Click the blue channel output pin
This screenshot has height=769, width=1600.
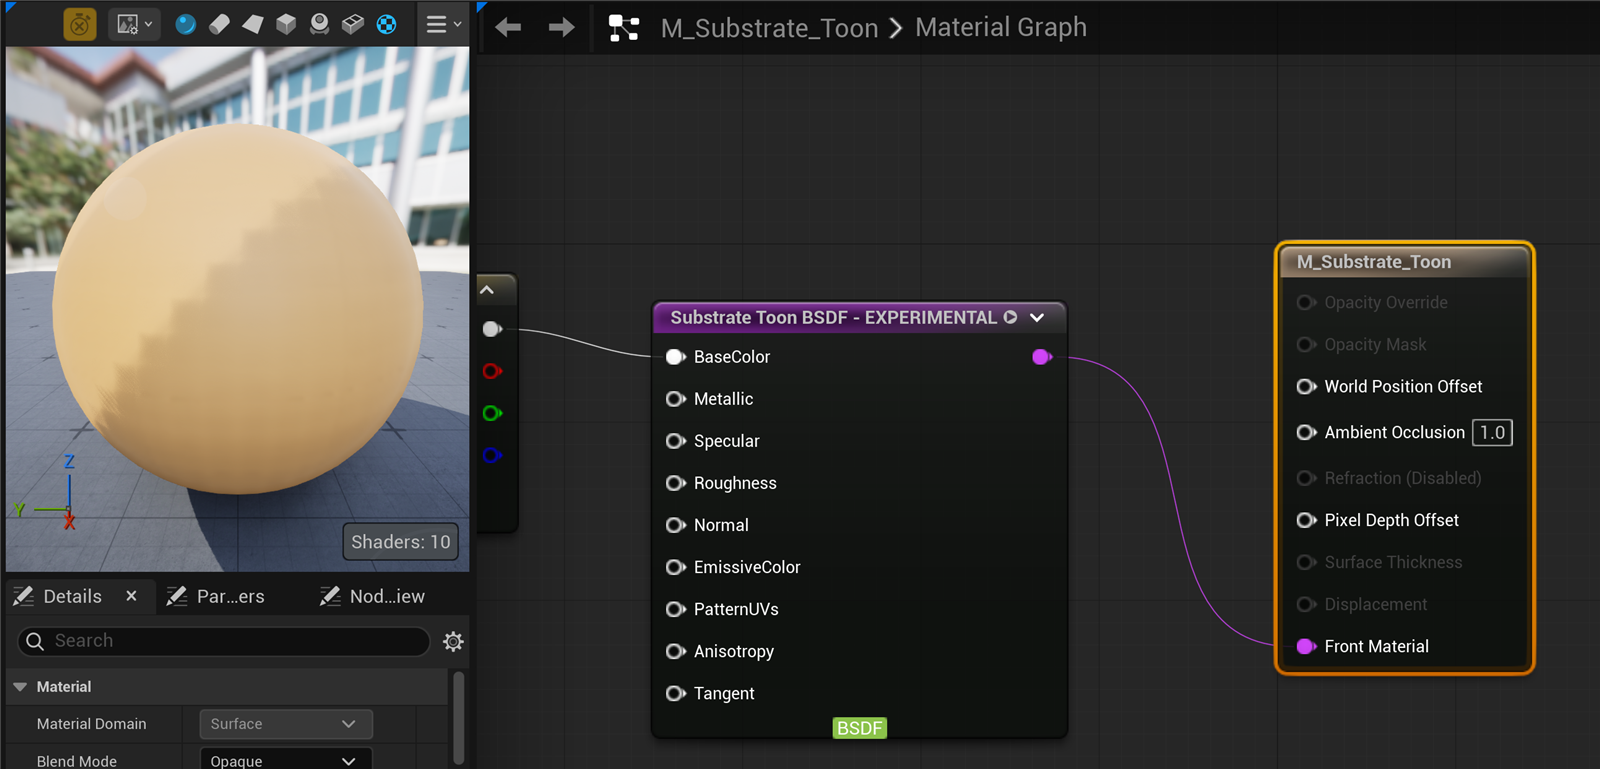[492, 455]
